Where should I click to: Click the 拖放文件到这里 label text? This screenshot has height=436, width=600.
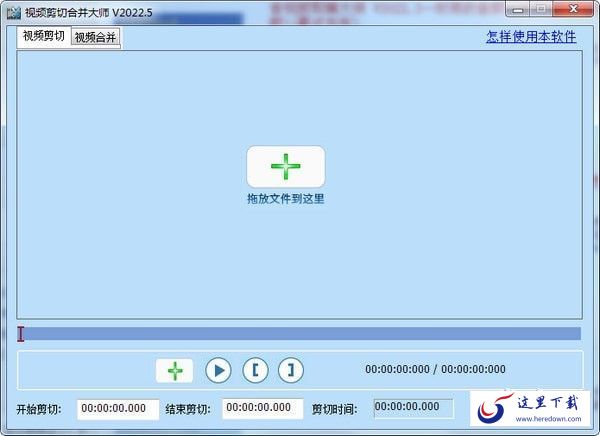tap(285, 199)
